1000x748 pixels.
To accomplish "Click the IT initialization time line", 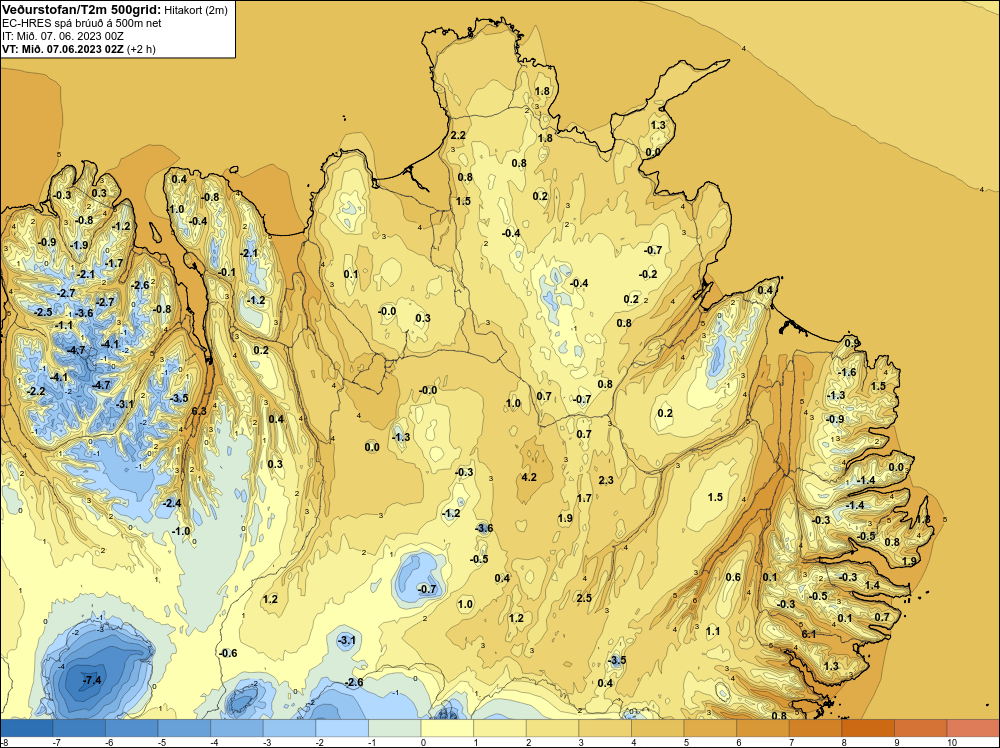I will (62, 36).
